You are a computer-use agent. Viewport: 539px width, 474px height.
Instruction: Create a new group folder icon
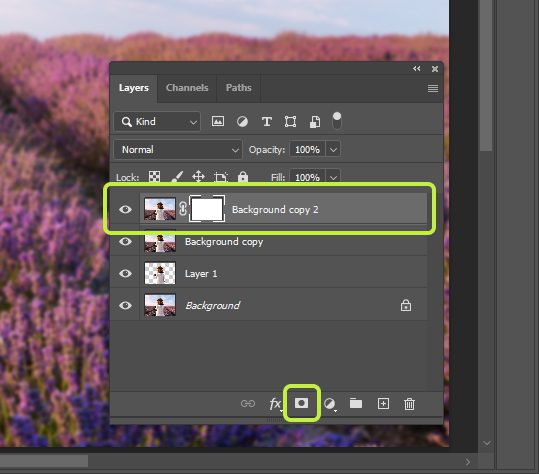click(356, 403)
